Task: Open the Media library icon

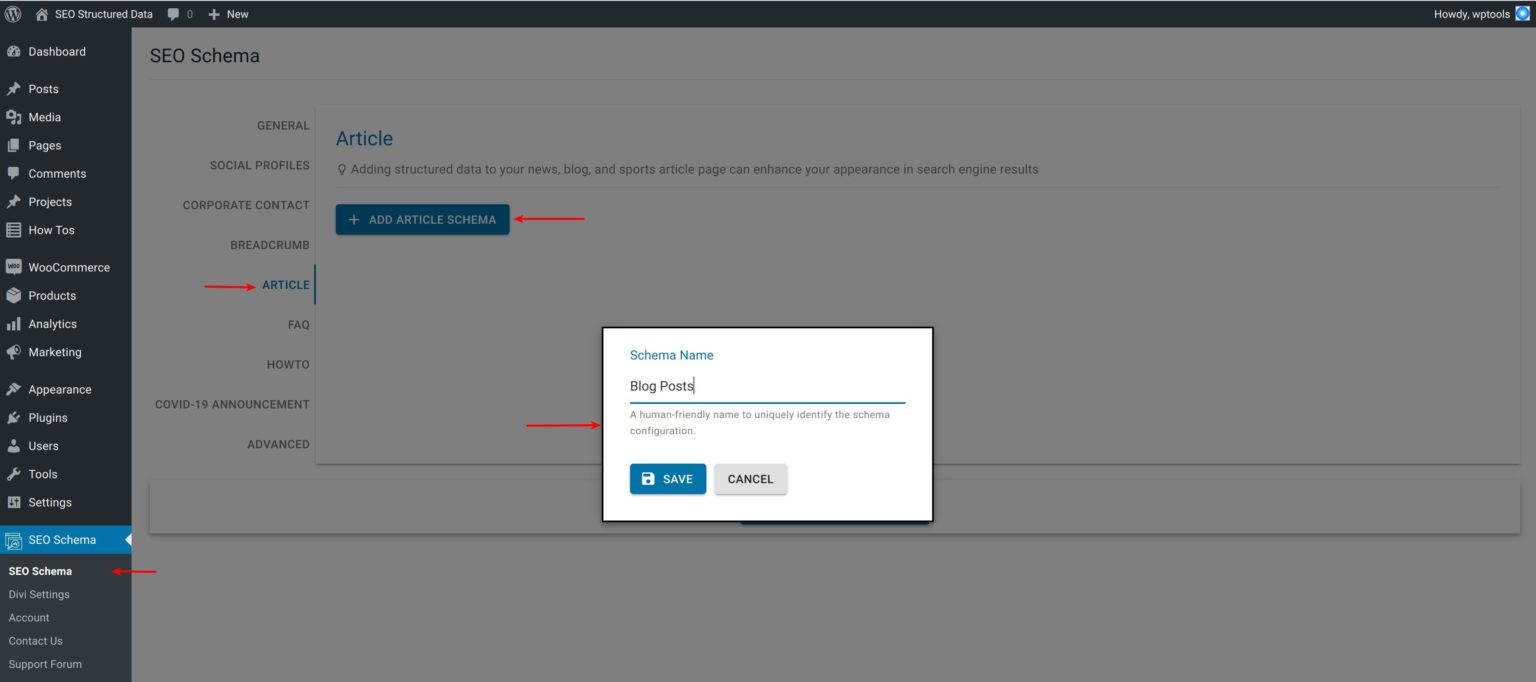Action: pyautogui.click(x=14, y=116)
